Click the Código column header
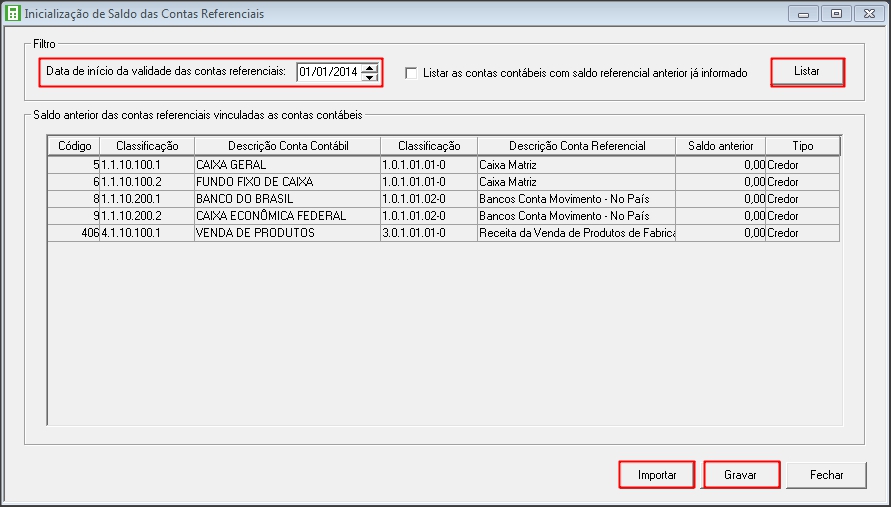The height and width of the screenshot is (507, 891). click(x=74, y=146)
